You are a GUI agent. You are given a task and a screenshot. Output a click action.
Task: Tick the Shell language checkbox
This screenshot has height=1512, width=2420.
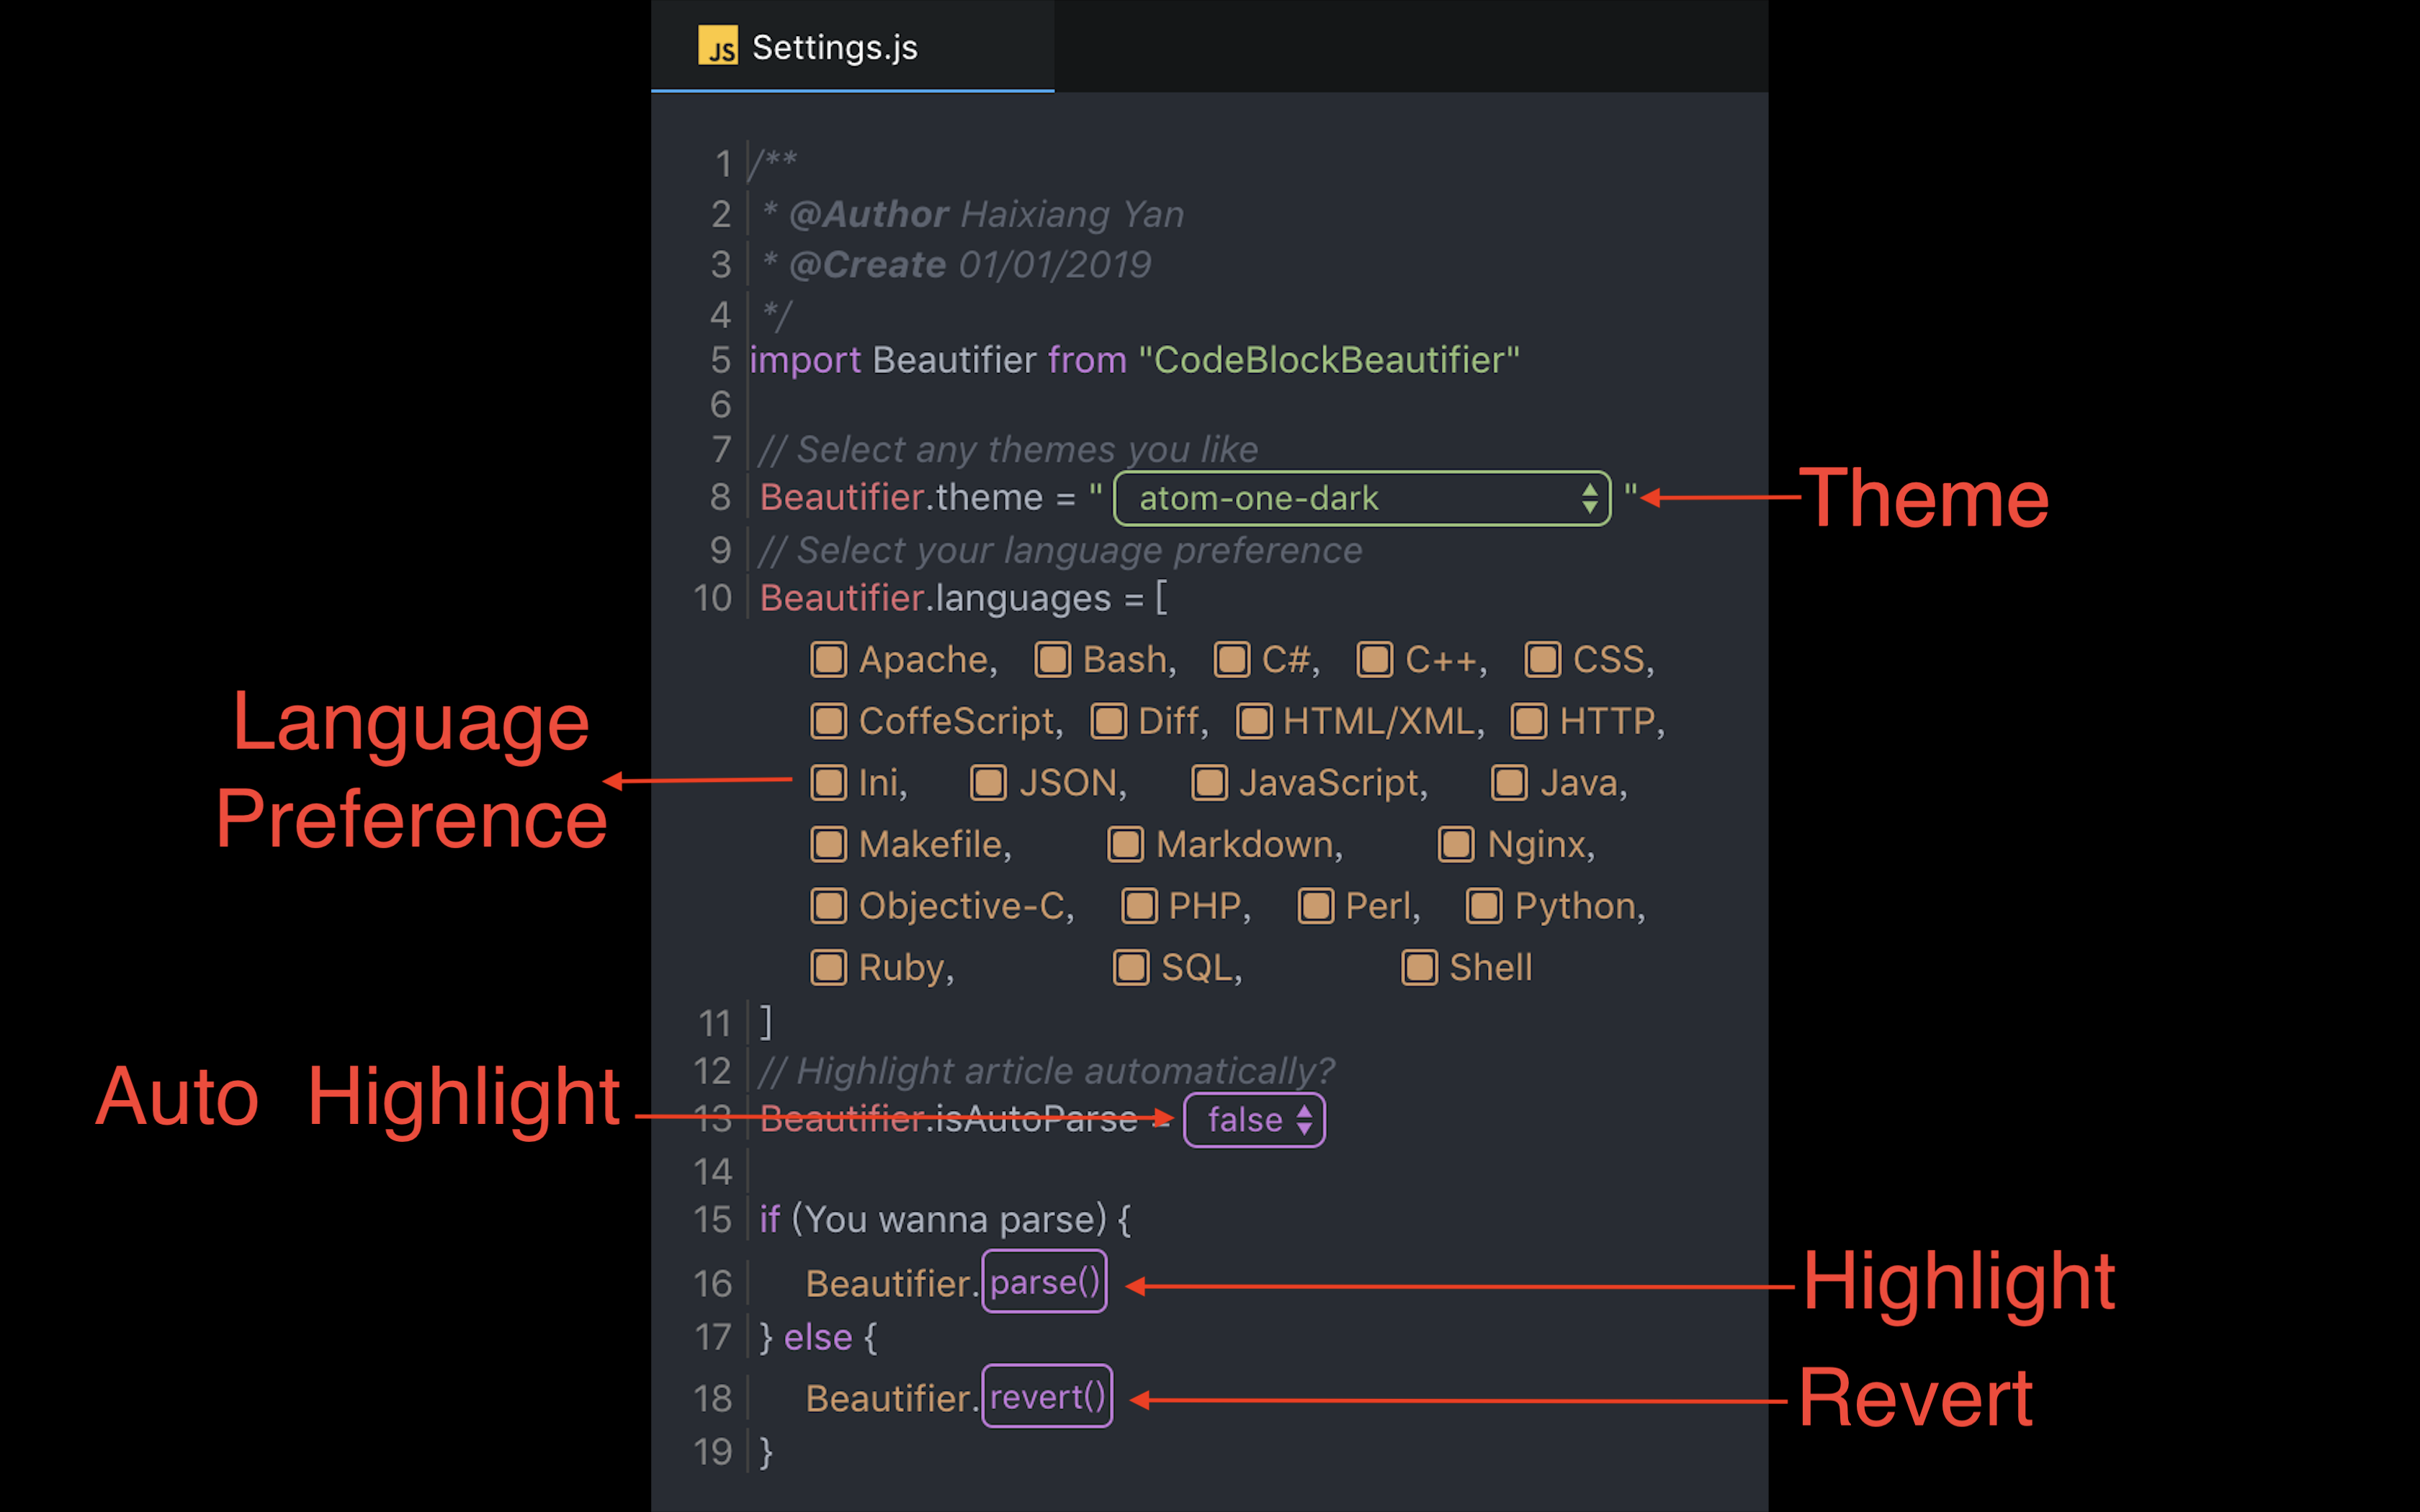pyautogui.click(x=1419, y=968)
